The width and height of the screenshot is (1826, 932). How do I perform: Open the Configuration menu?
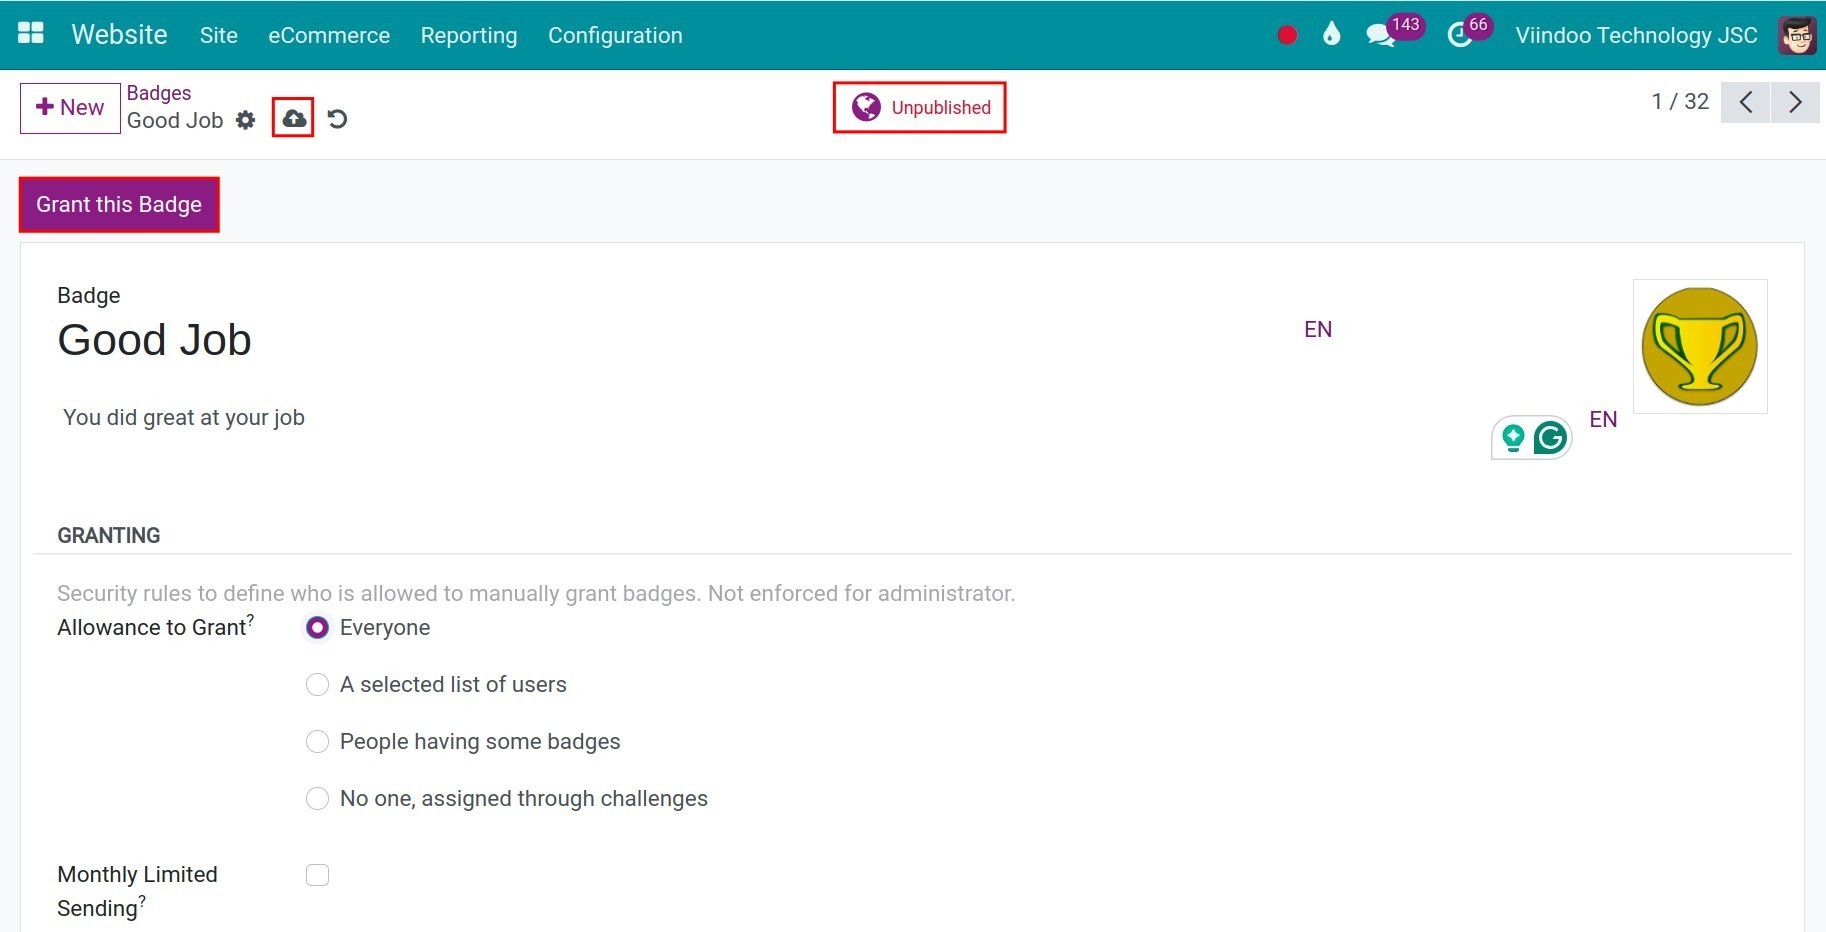[615, 35]
